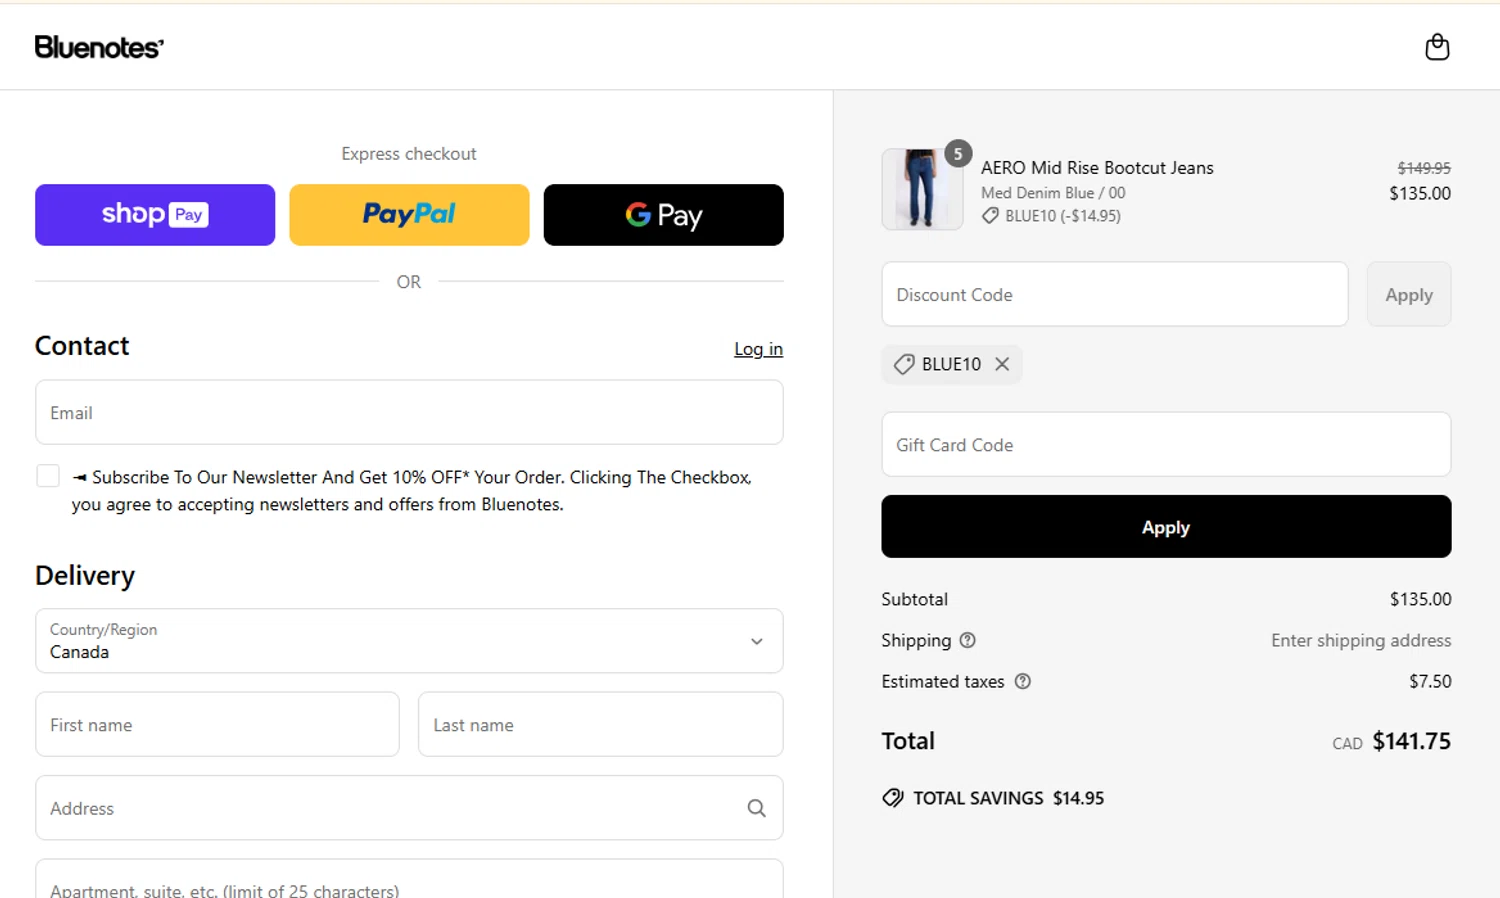The width and height of the screenshot is (1500, 898).
Task: Click into the Discount Code field
Action: pos(1114,295)
